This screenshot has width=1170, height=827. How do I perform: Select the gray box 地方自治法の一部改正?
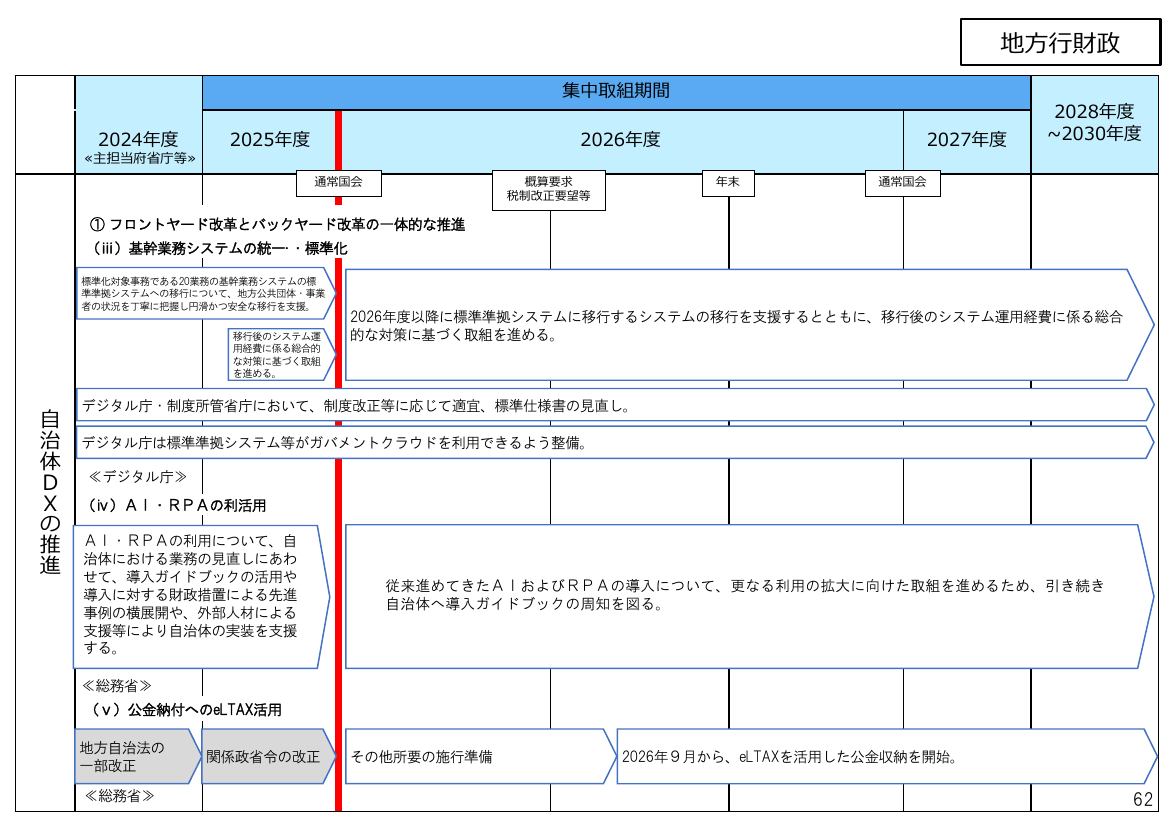[x=138, y=756]
